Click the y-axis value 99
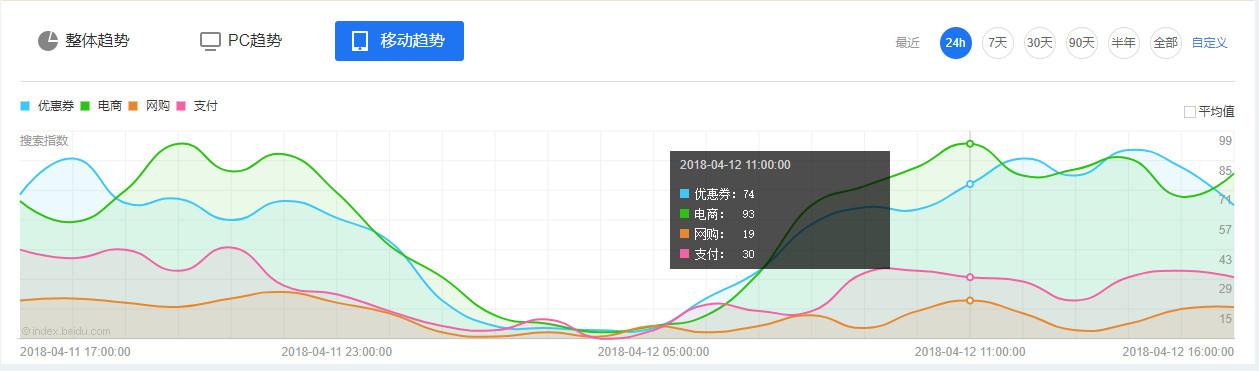Screen dimensions: 1259x371 [x=1225, y=142]
